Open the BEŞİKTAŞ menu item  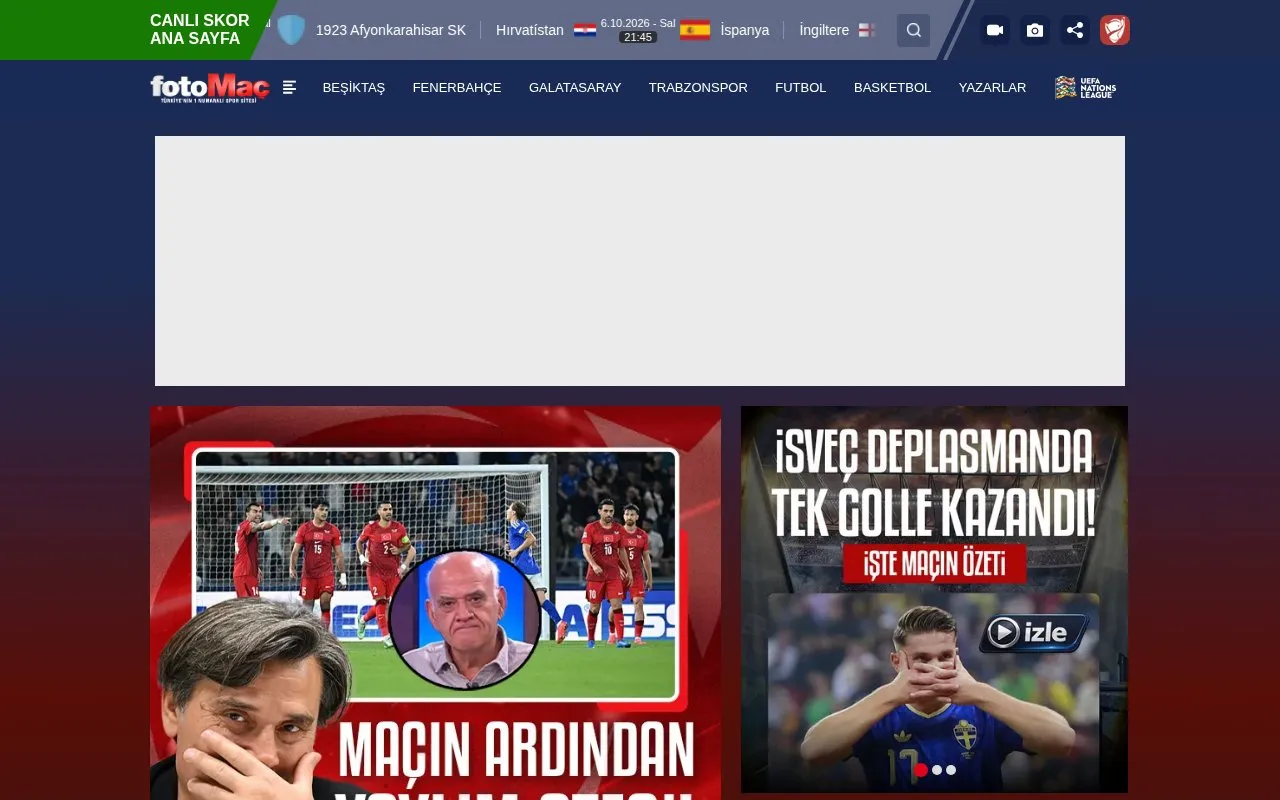(x=354, y=88)
